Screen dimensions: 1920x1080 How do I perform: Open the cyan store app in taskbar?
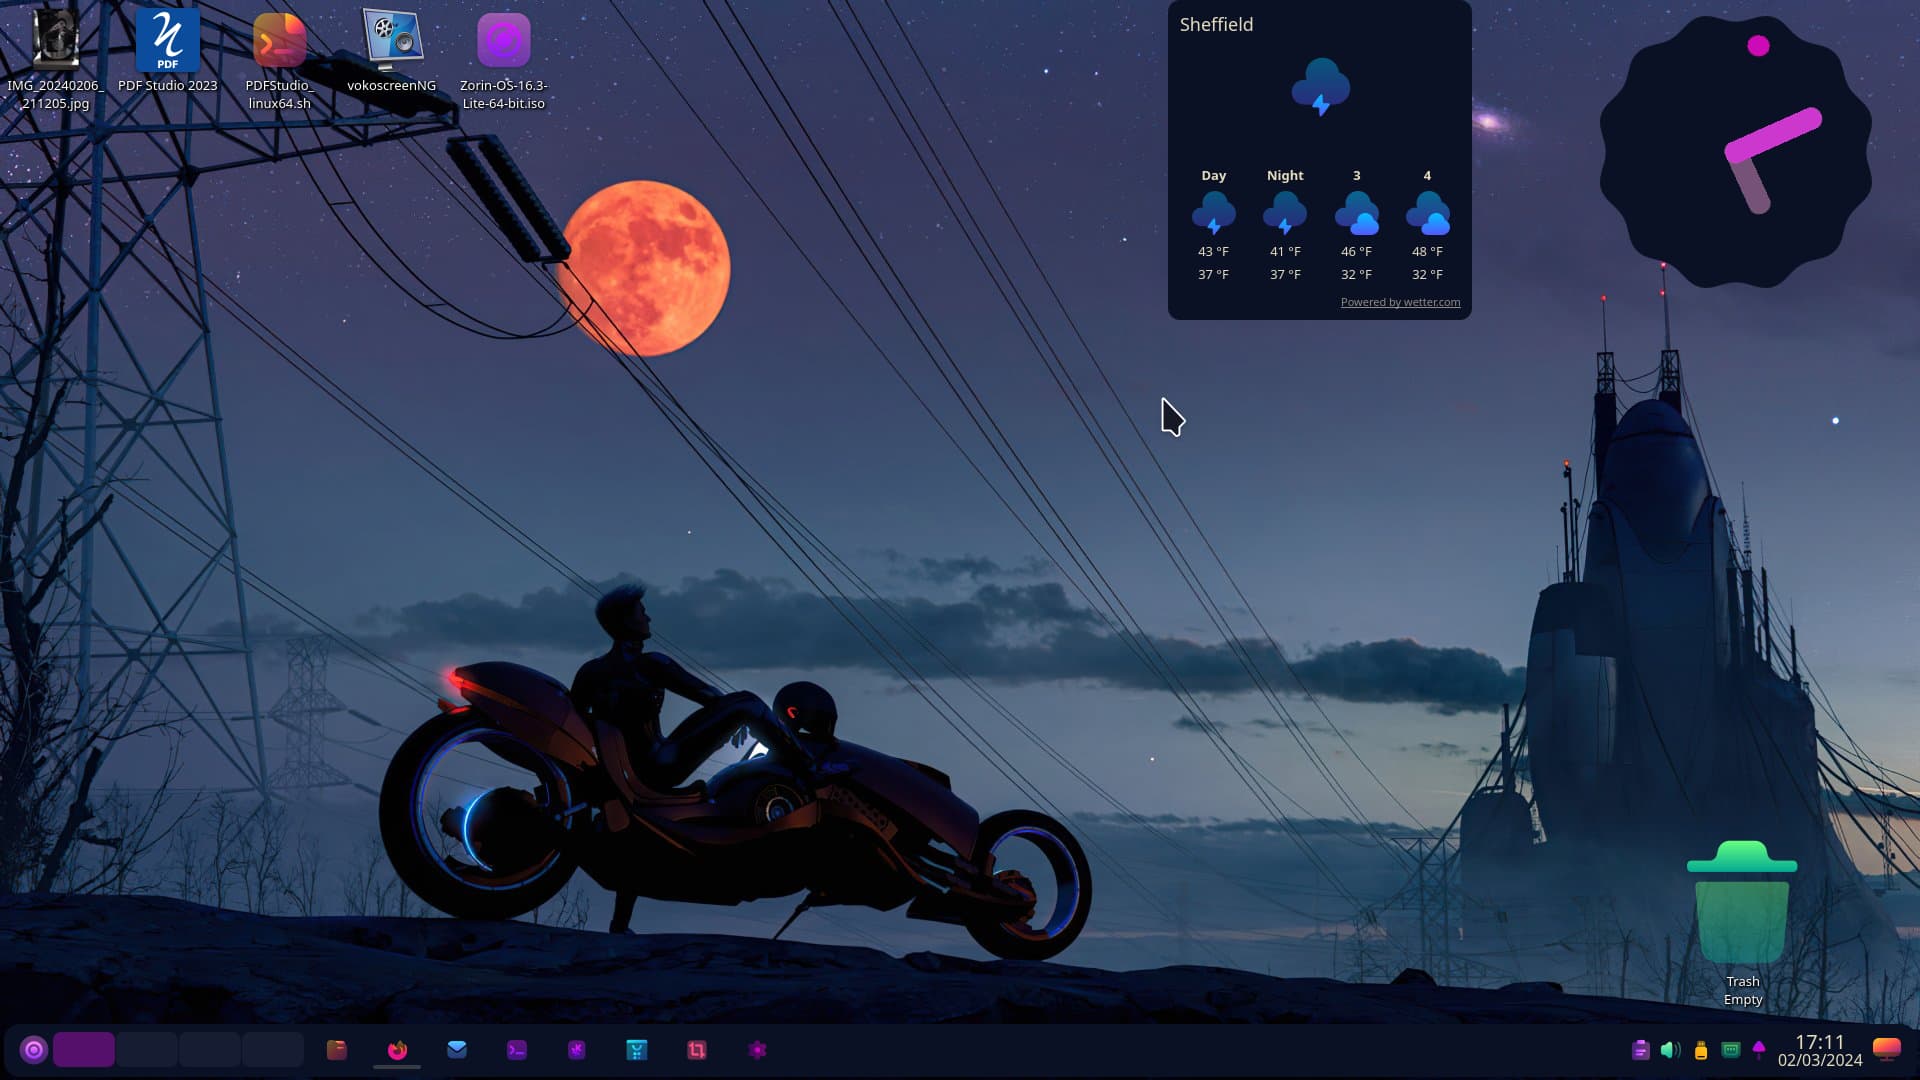[637, 1050]
